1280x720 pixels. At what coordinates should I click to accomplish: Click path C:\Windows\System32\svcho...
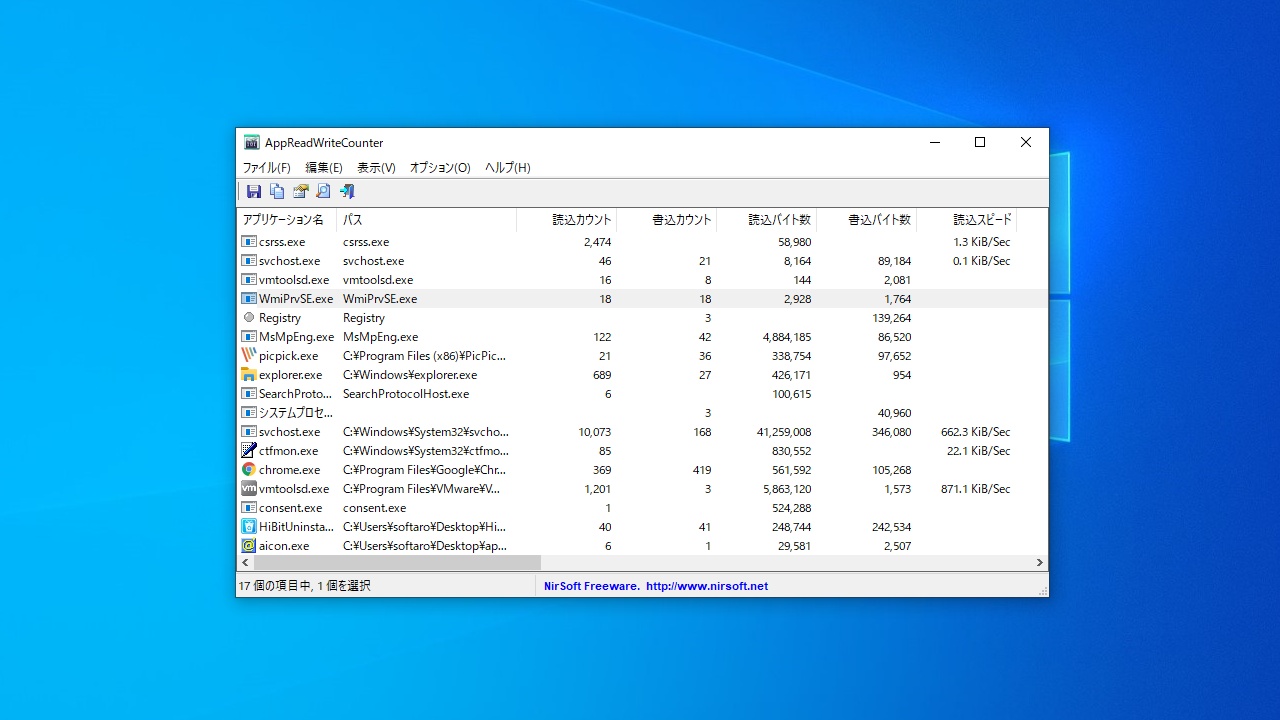(x=426, y=432)
